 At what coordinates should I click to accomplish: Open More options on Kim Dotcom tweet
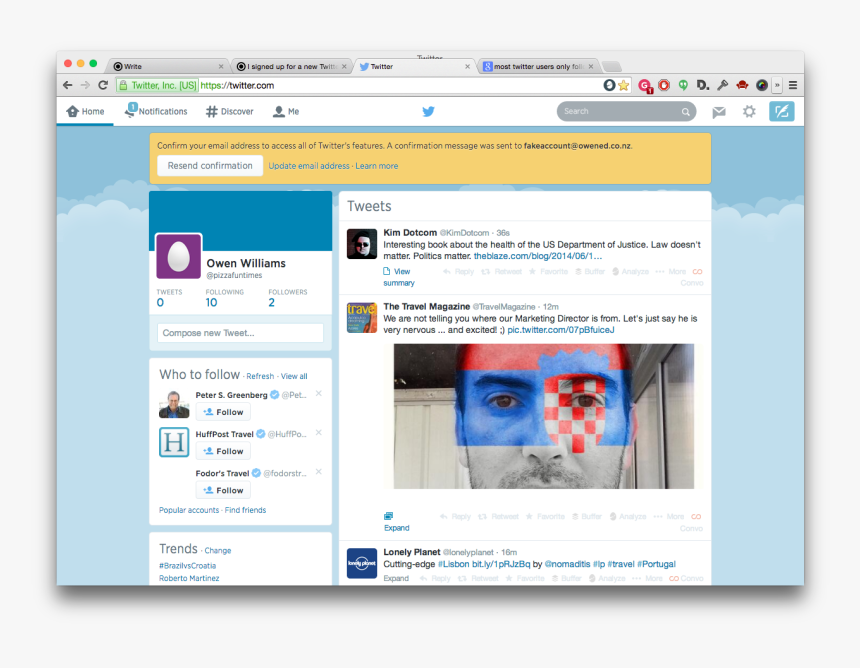click(671, 271)
